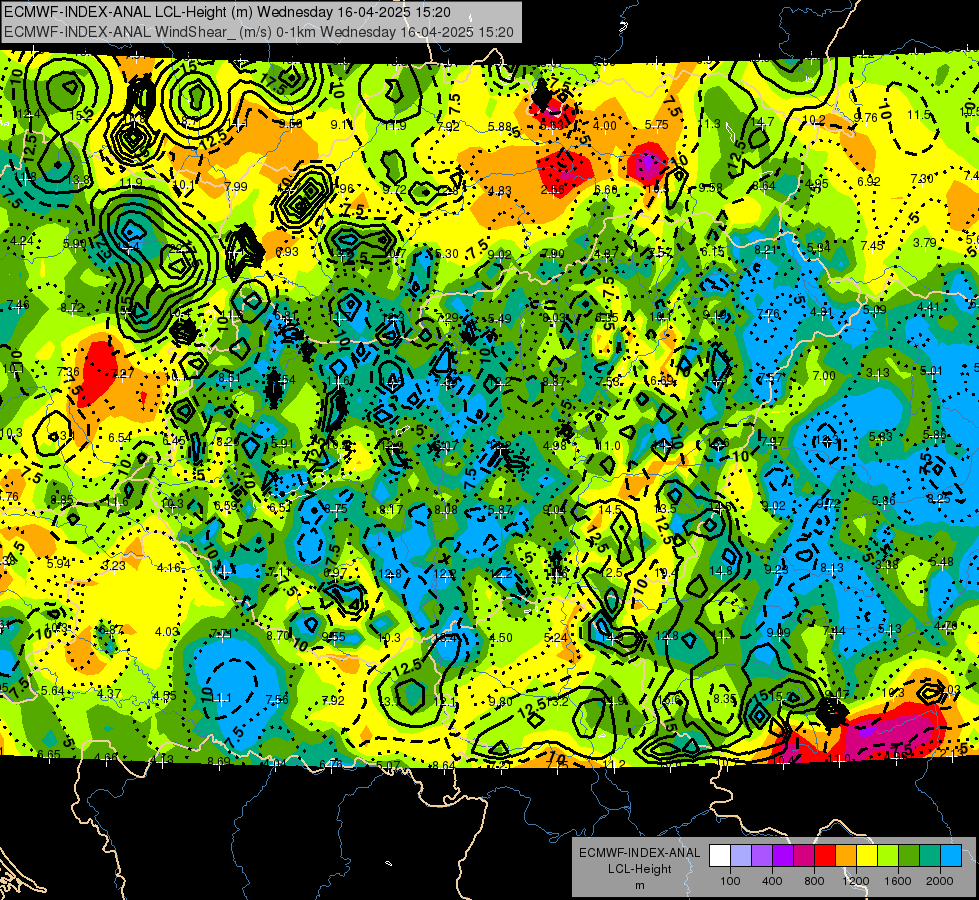Click the 9.76 wind shear value

pyautogui.click(x=866, y=117)
